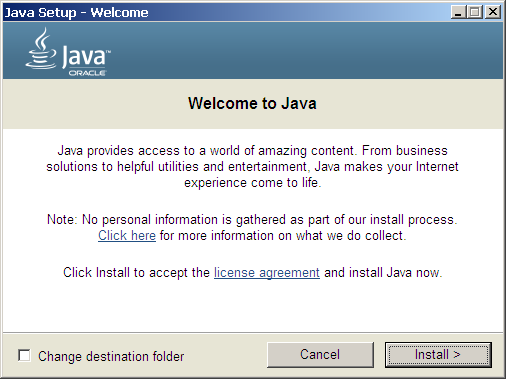
Task: Open the 'Click here' information link
Action: pyautogui.click(x=127, y=236)
